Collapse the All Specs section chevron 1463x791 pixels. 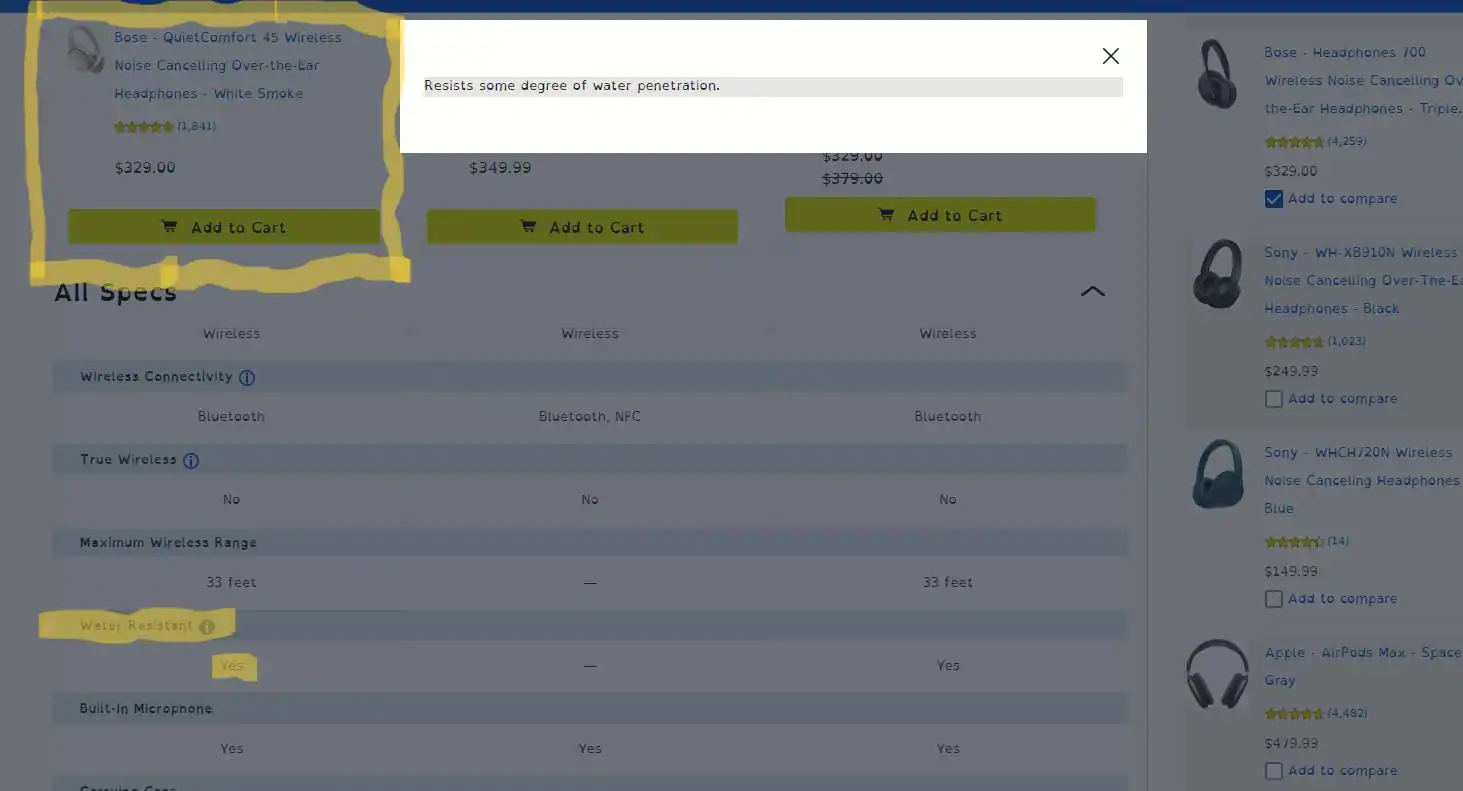1092,291
